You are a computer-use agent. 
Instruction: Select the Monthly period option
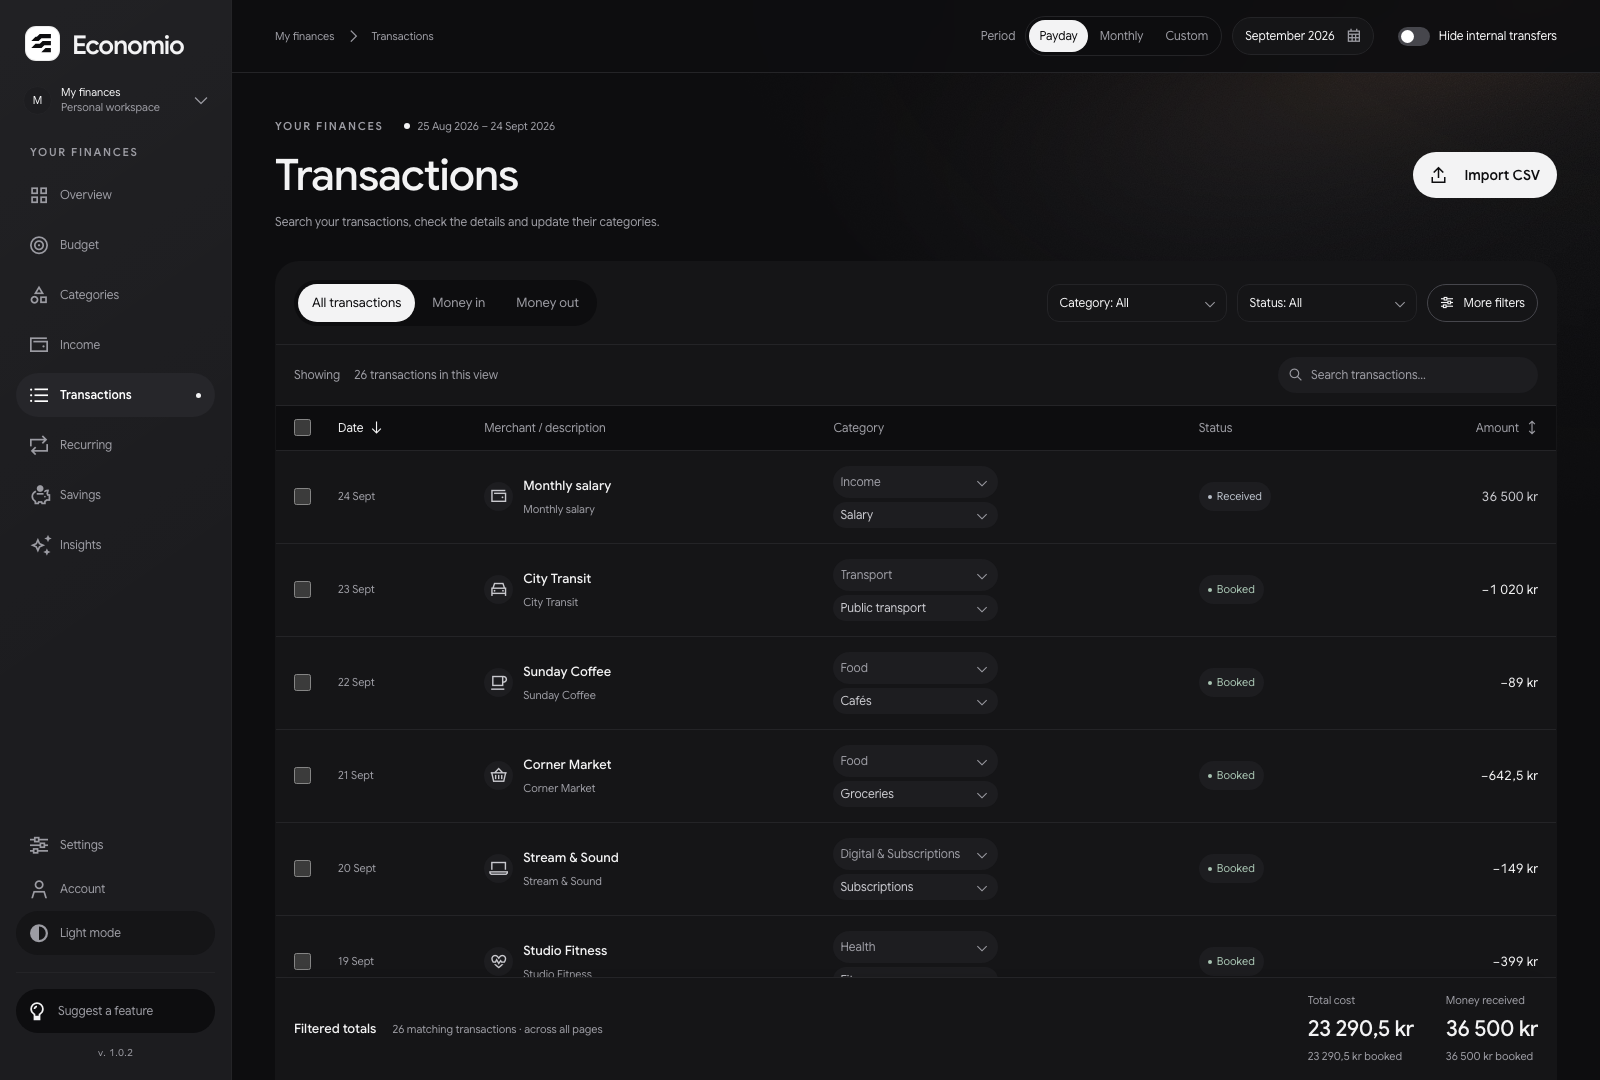1121,36
